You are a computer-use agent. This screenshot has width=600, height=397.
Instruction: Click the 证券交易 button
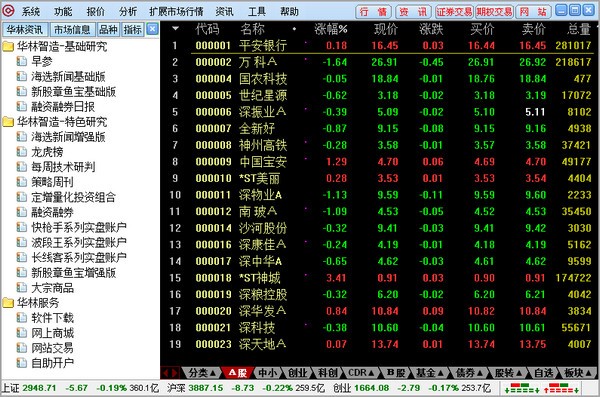(454, 11)
